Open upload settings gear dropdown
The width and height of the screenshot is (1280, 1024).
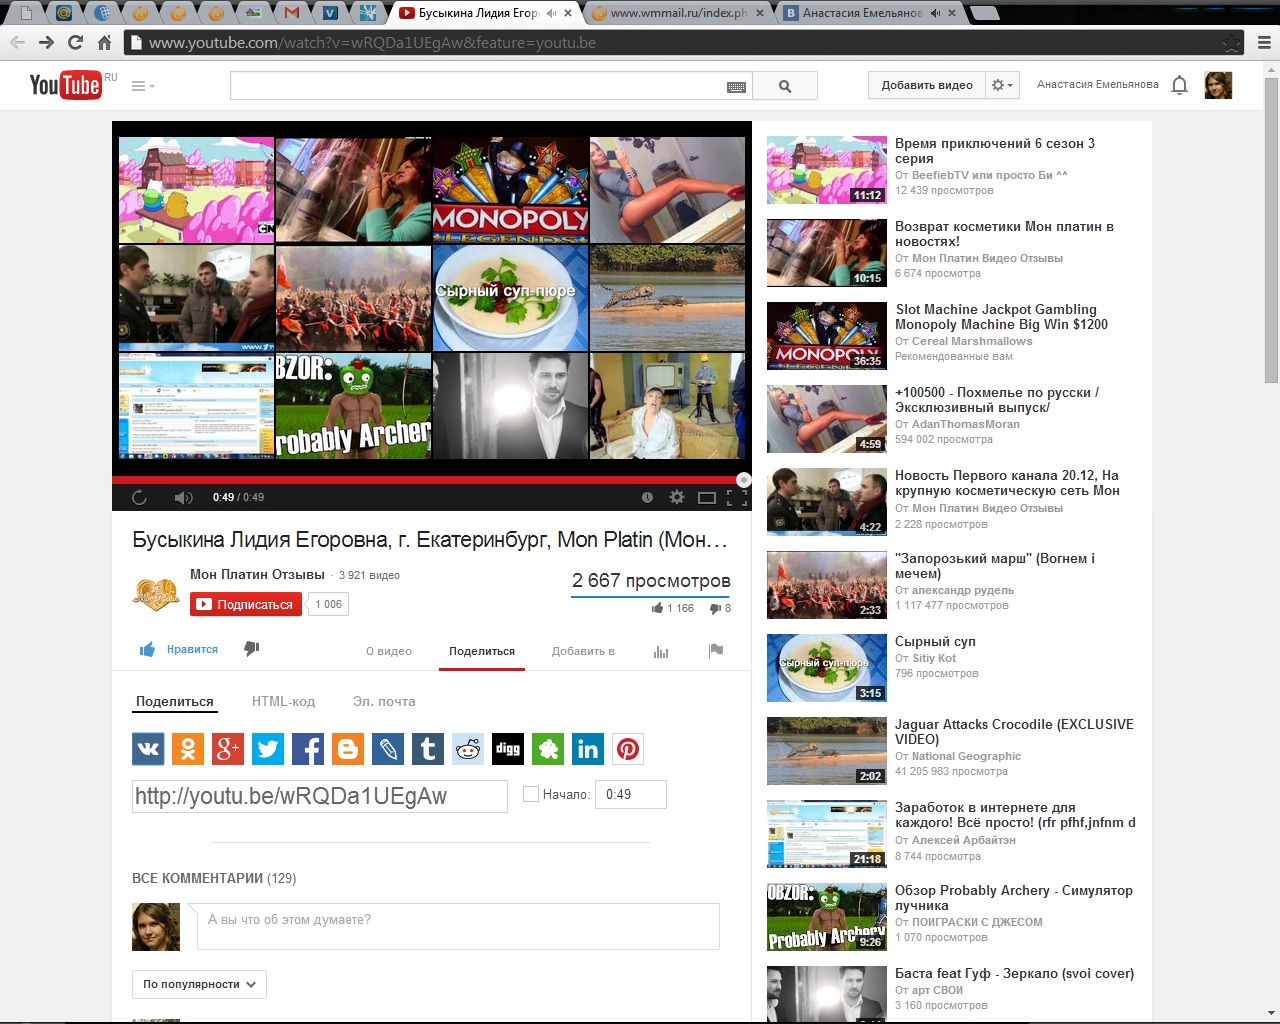tap(1002, 85)
